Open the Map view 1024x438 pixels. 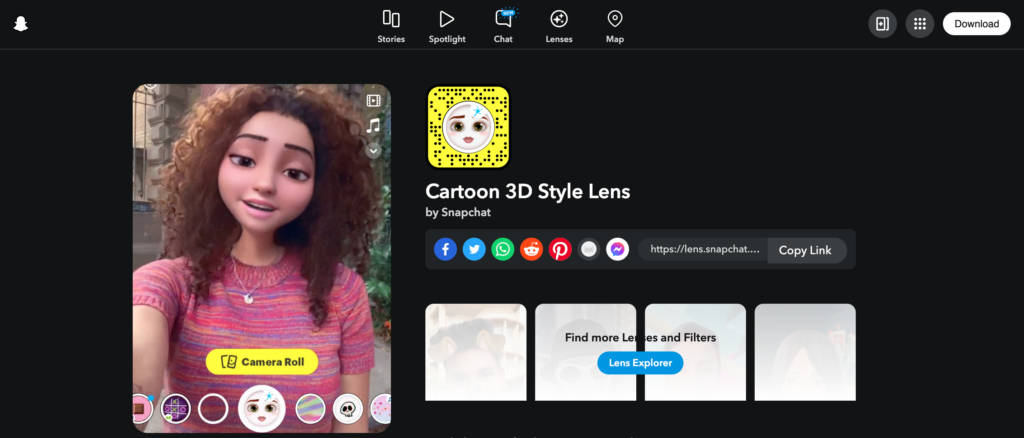click(x=615, y=26)
